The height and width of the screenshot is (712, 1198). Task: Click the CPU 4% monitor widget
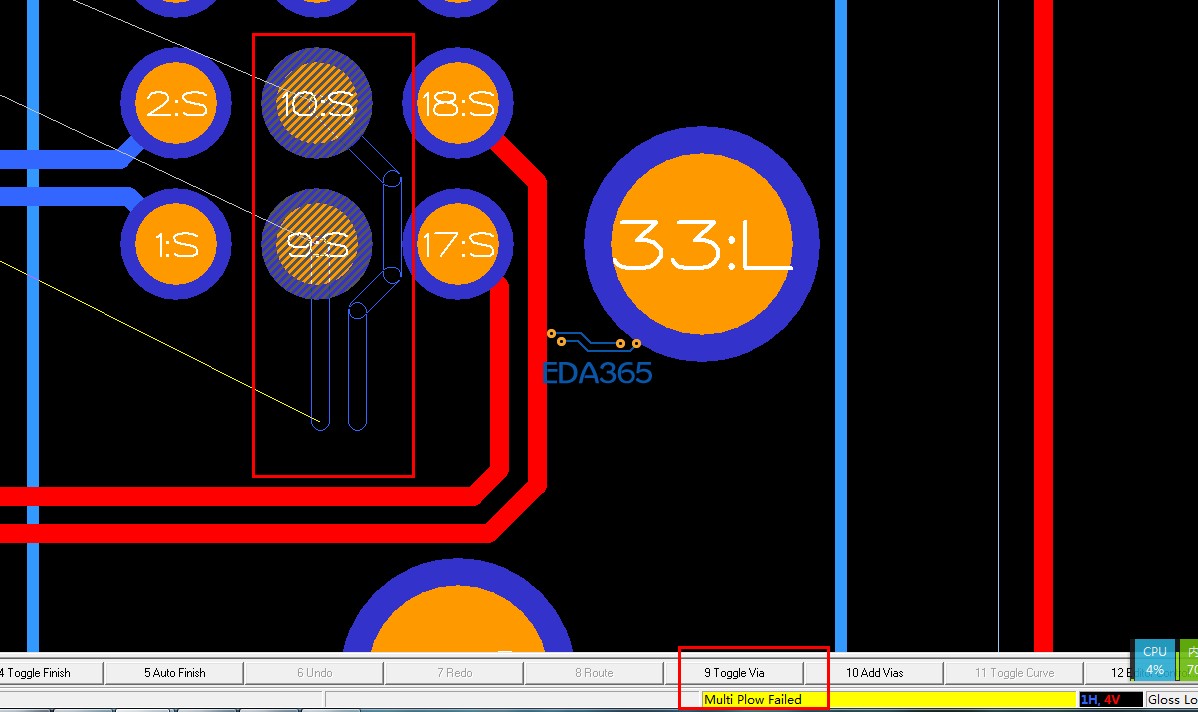pos(1154,660)
